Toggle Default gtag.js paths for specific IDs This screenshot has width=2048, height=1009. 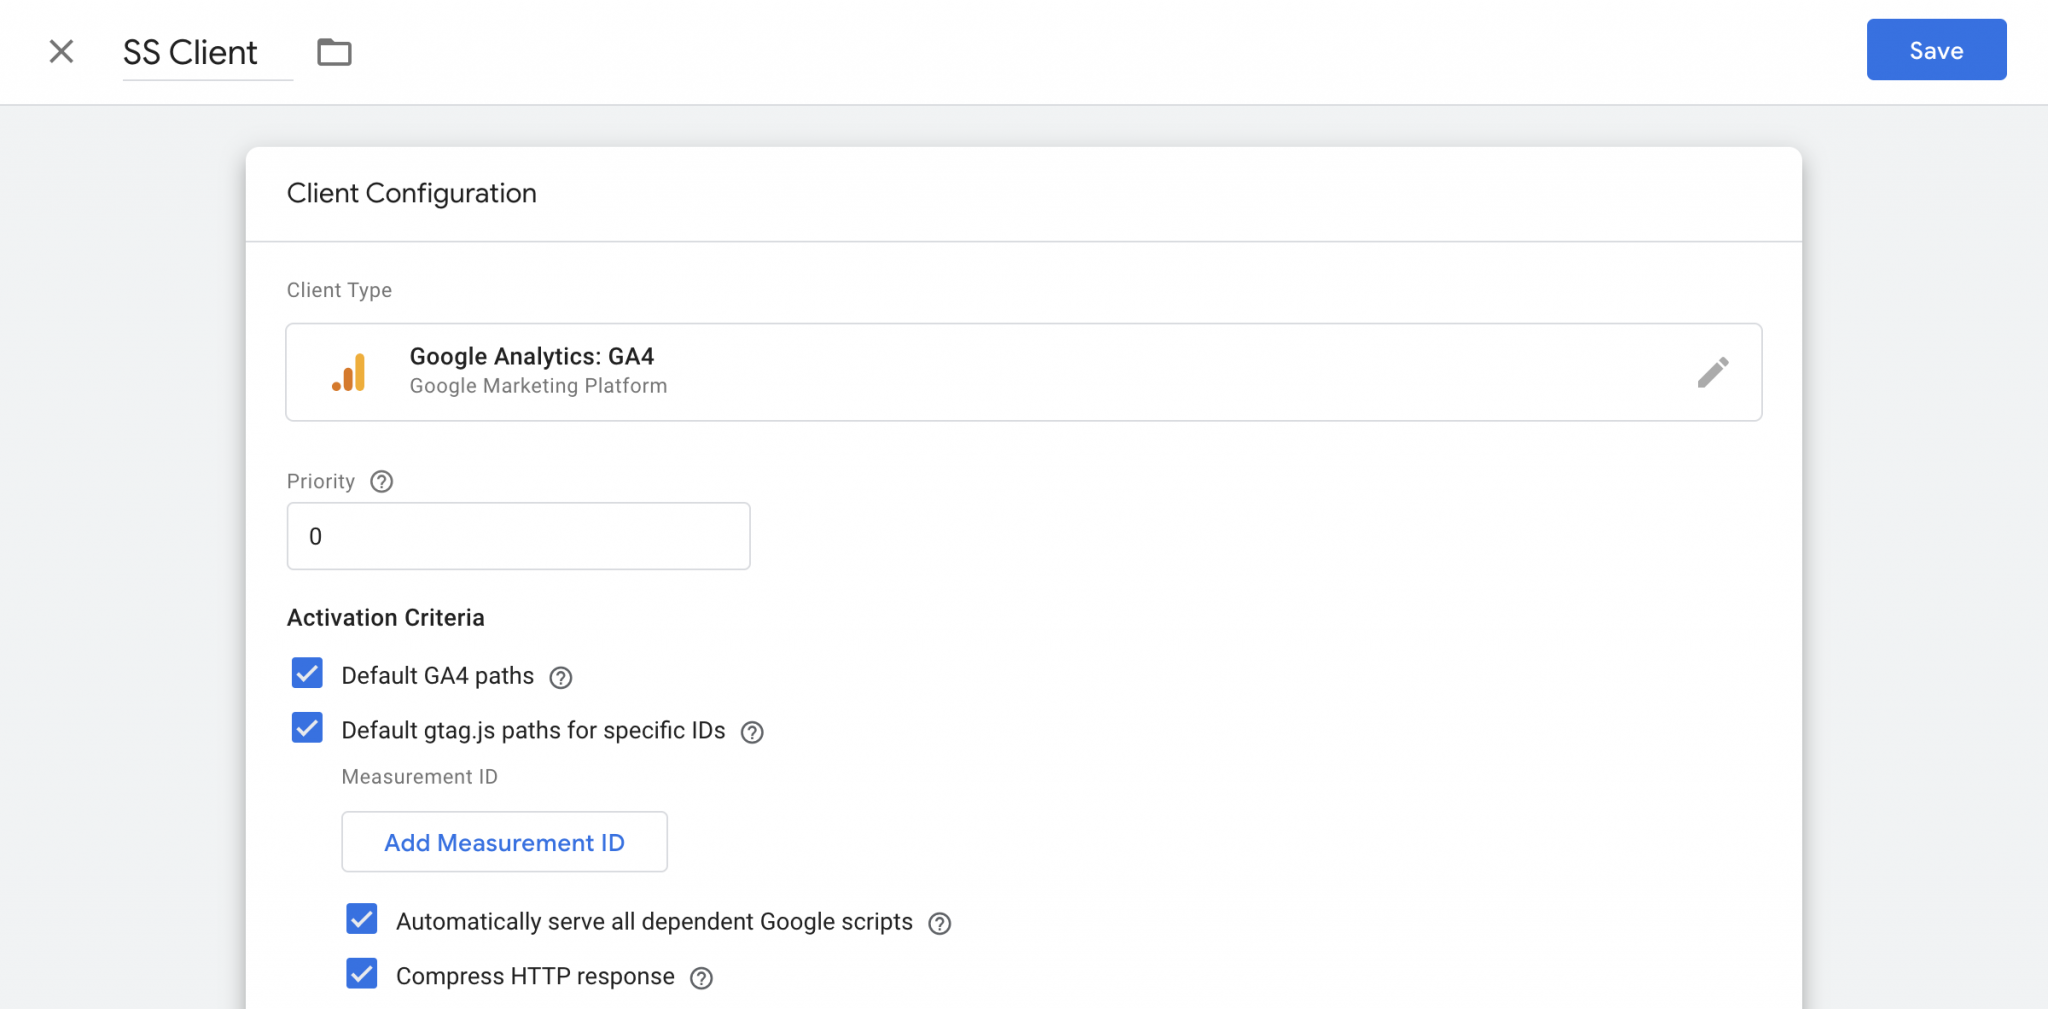point(307,729)
